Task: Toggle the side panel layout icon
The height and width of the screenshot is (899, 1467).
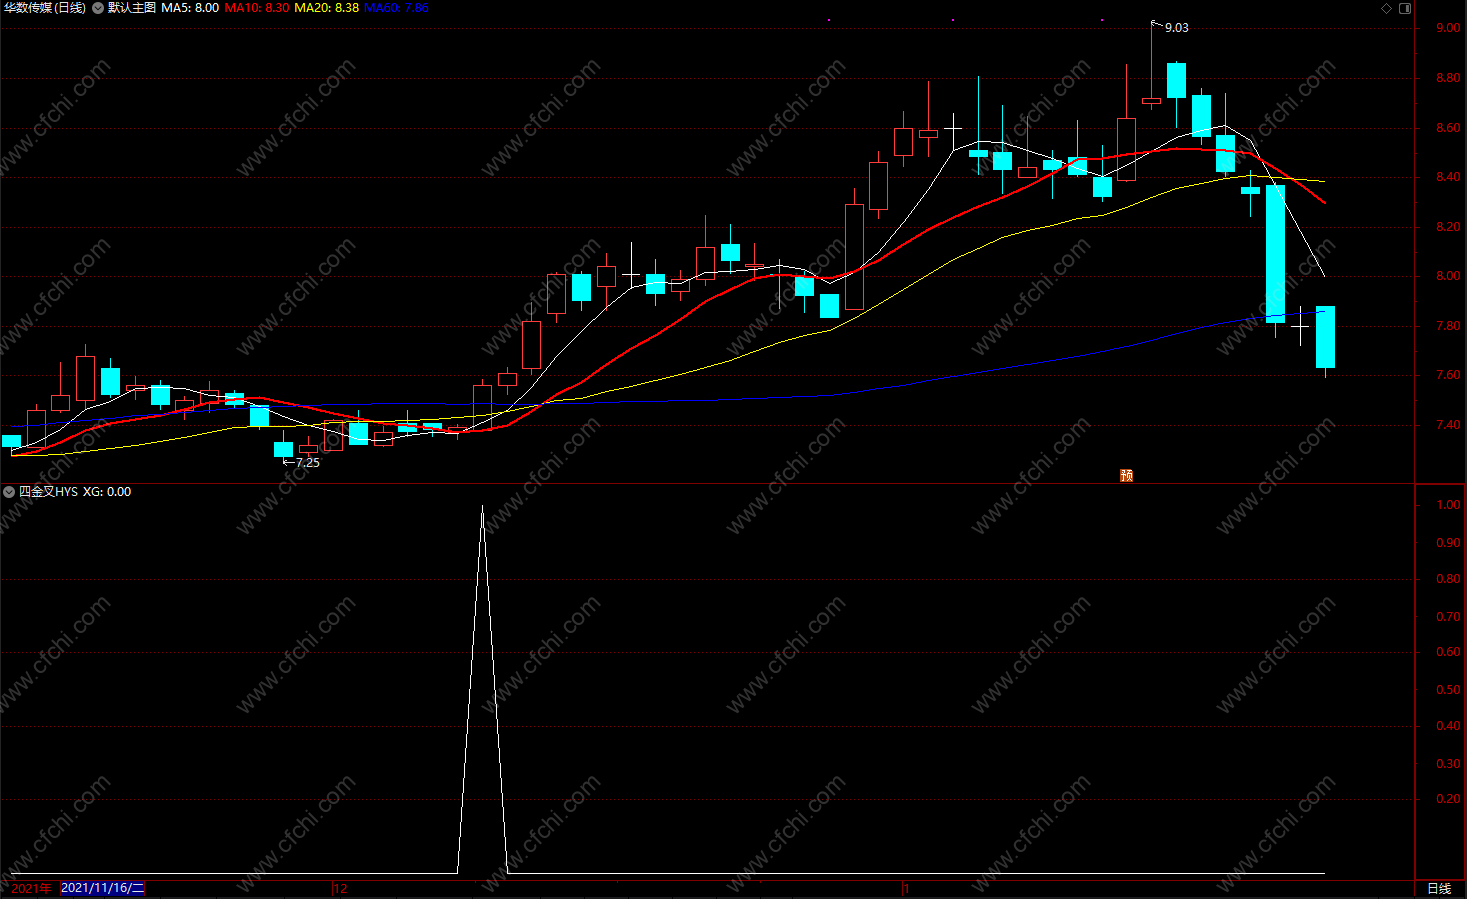Action: (1405, 8)
